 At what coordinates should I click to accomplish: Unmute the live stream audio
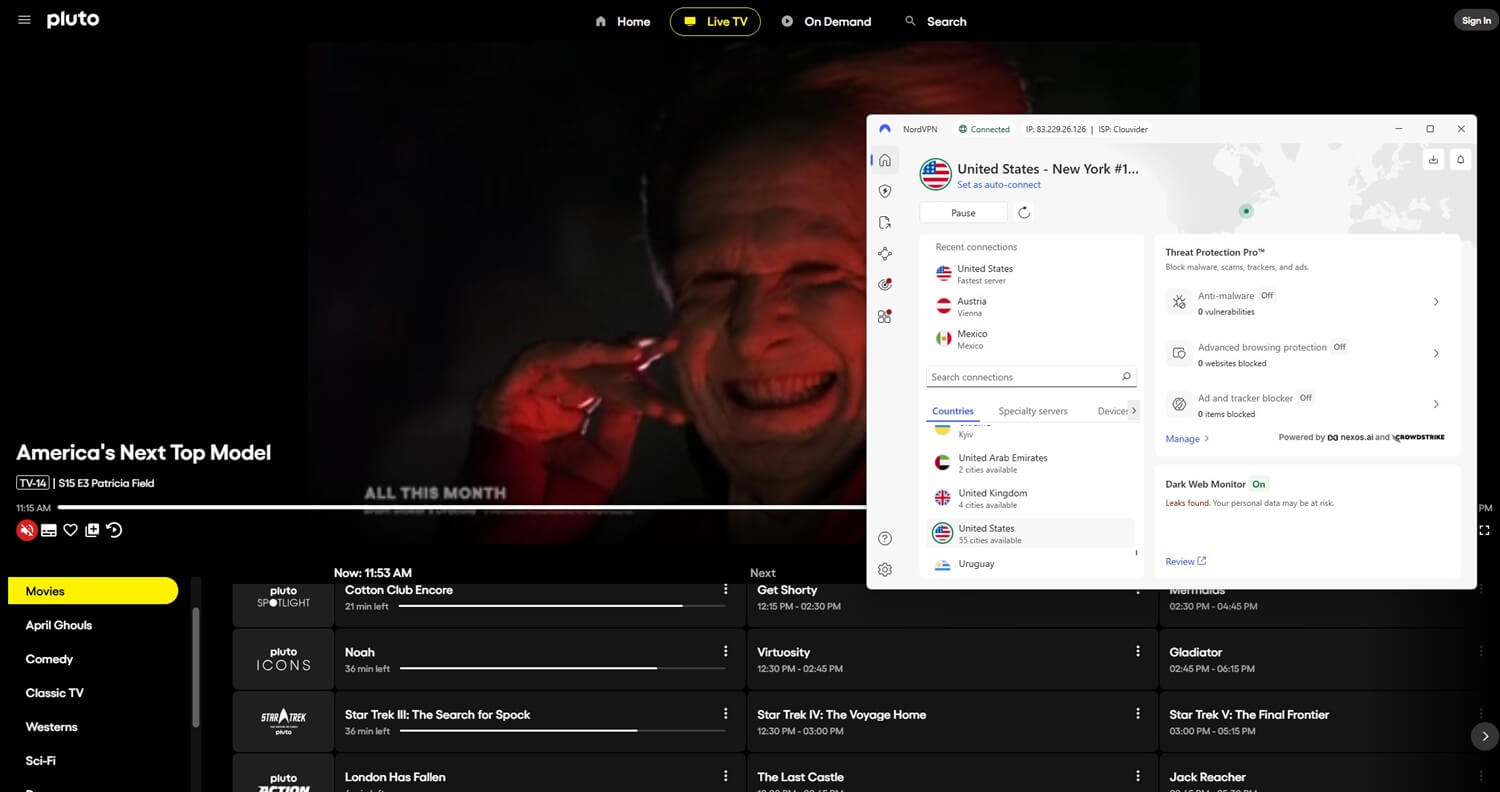click(x=26, y=530)
